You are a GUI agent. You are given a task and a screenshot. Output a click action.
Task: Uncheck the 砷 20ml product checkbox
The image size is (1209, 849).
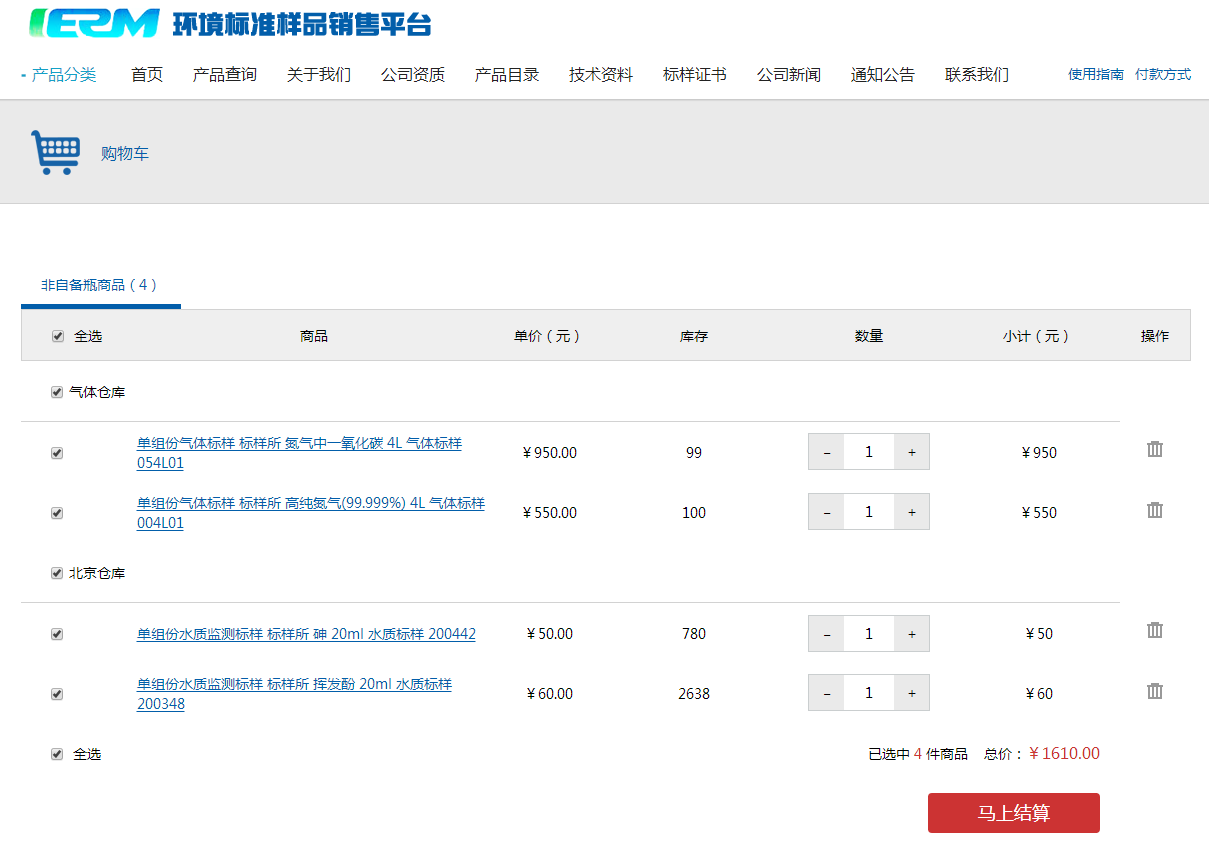coord(57,634)
